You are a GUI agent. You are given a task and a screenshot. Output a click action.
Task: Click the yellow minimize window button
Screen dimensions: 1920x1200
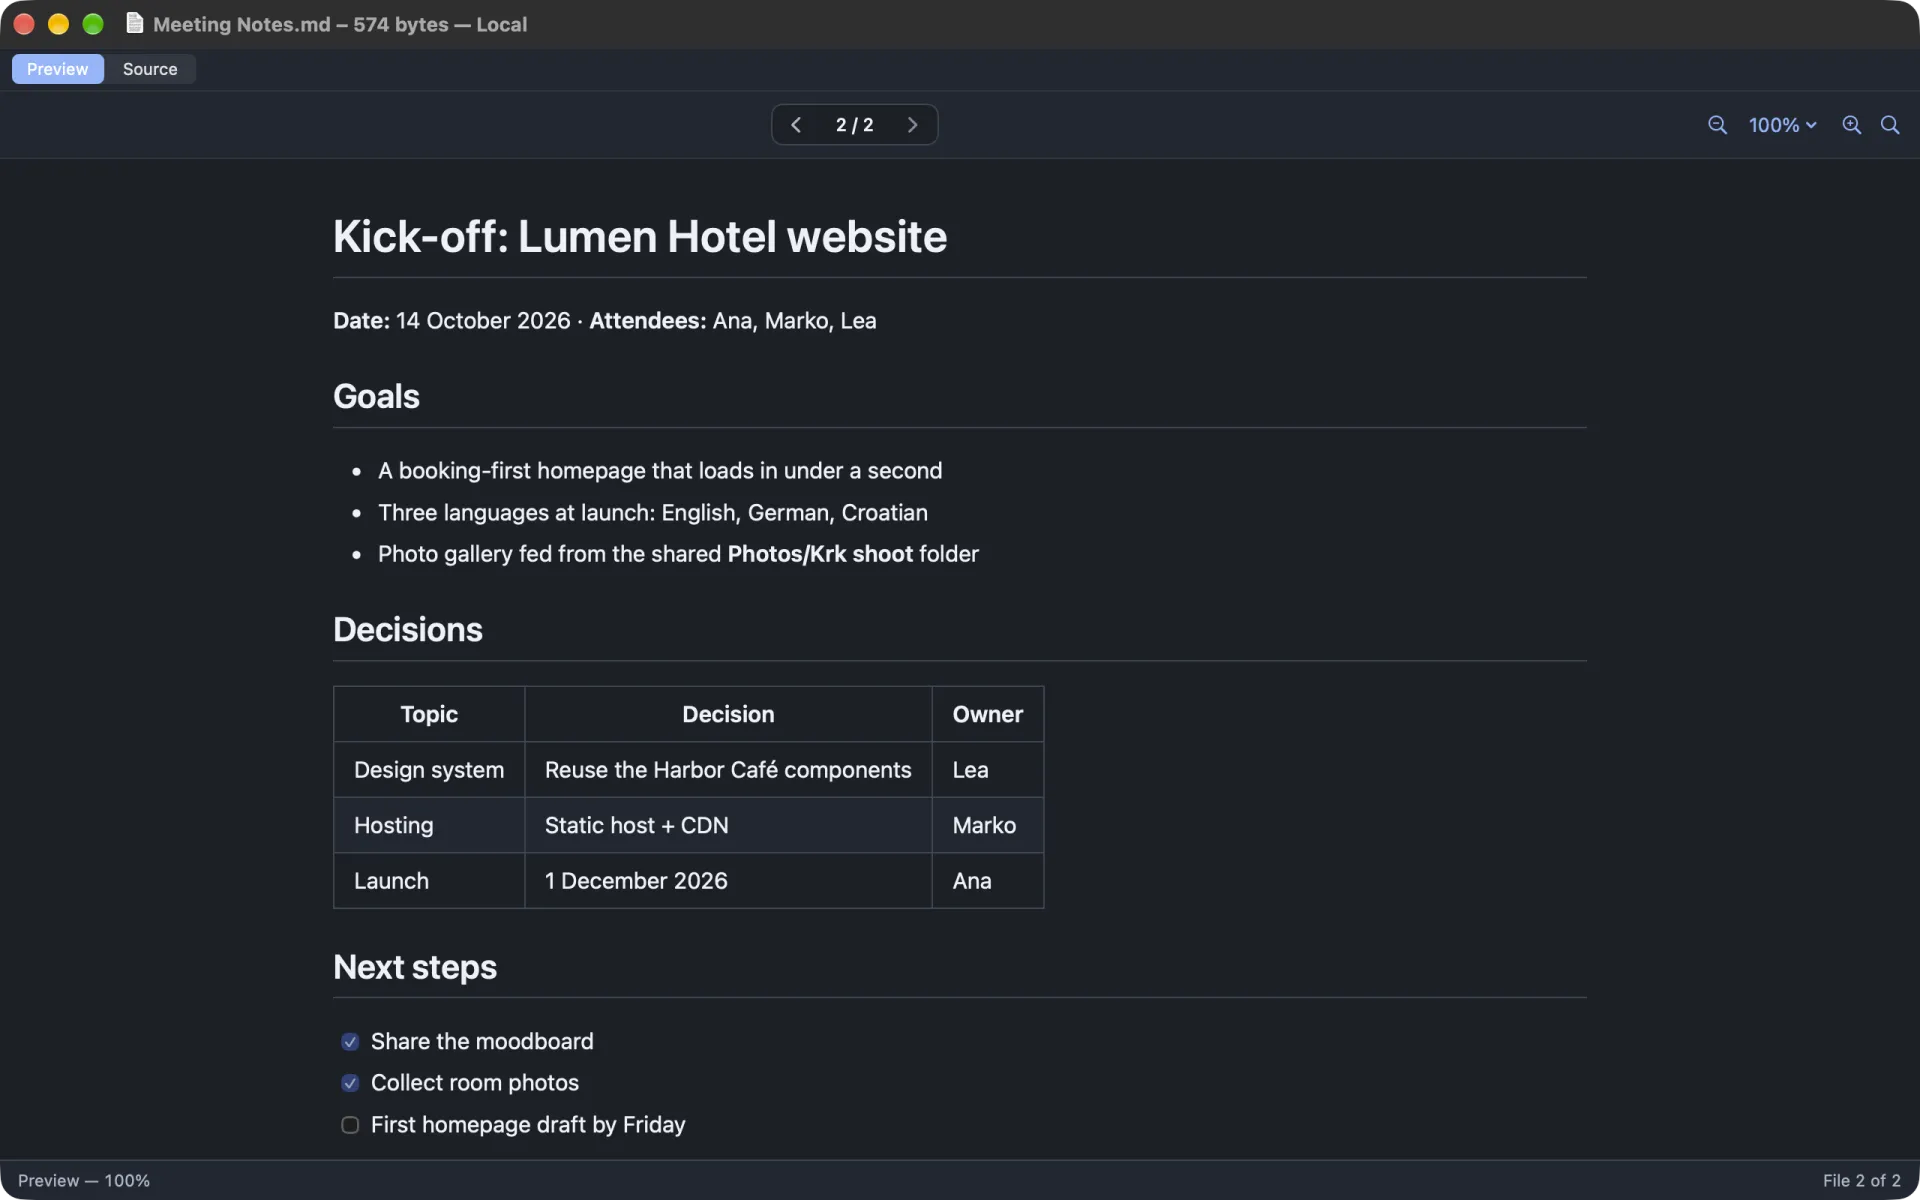58,24
